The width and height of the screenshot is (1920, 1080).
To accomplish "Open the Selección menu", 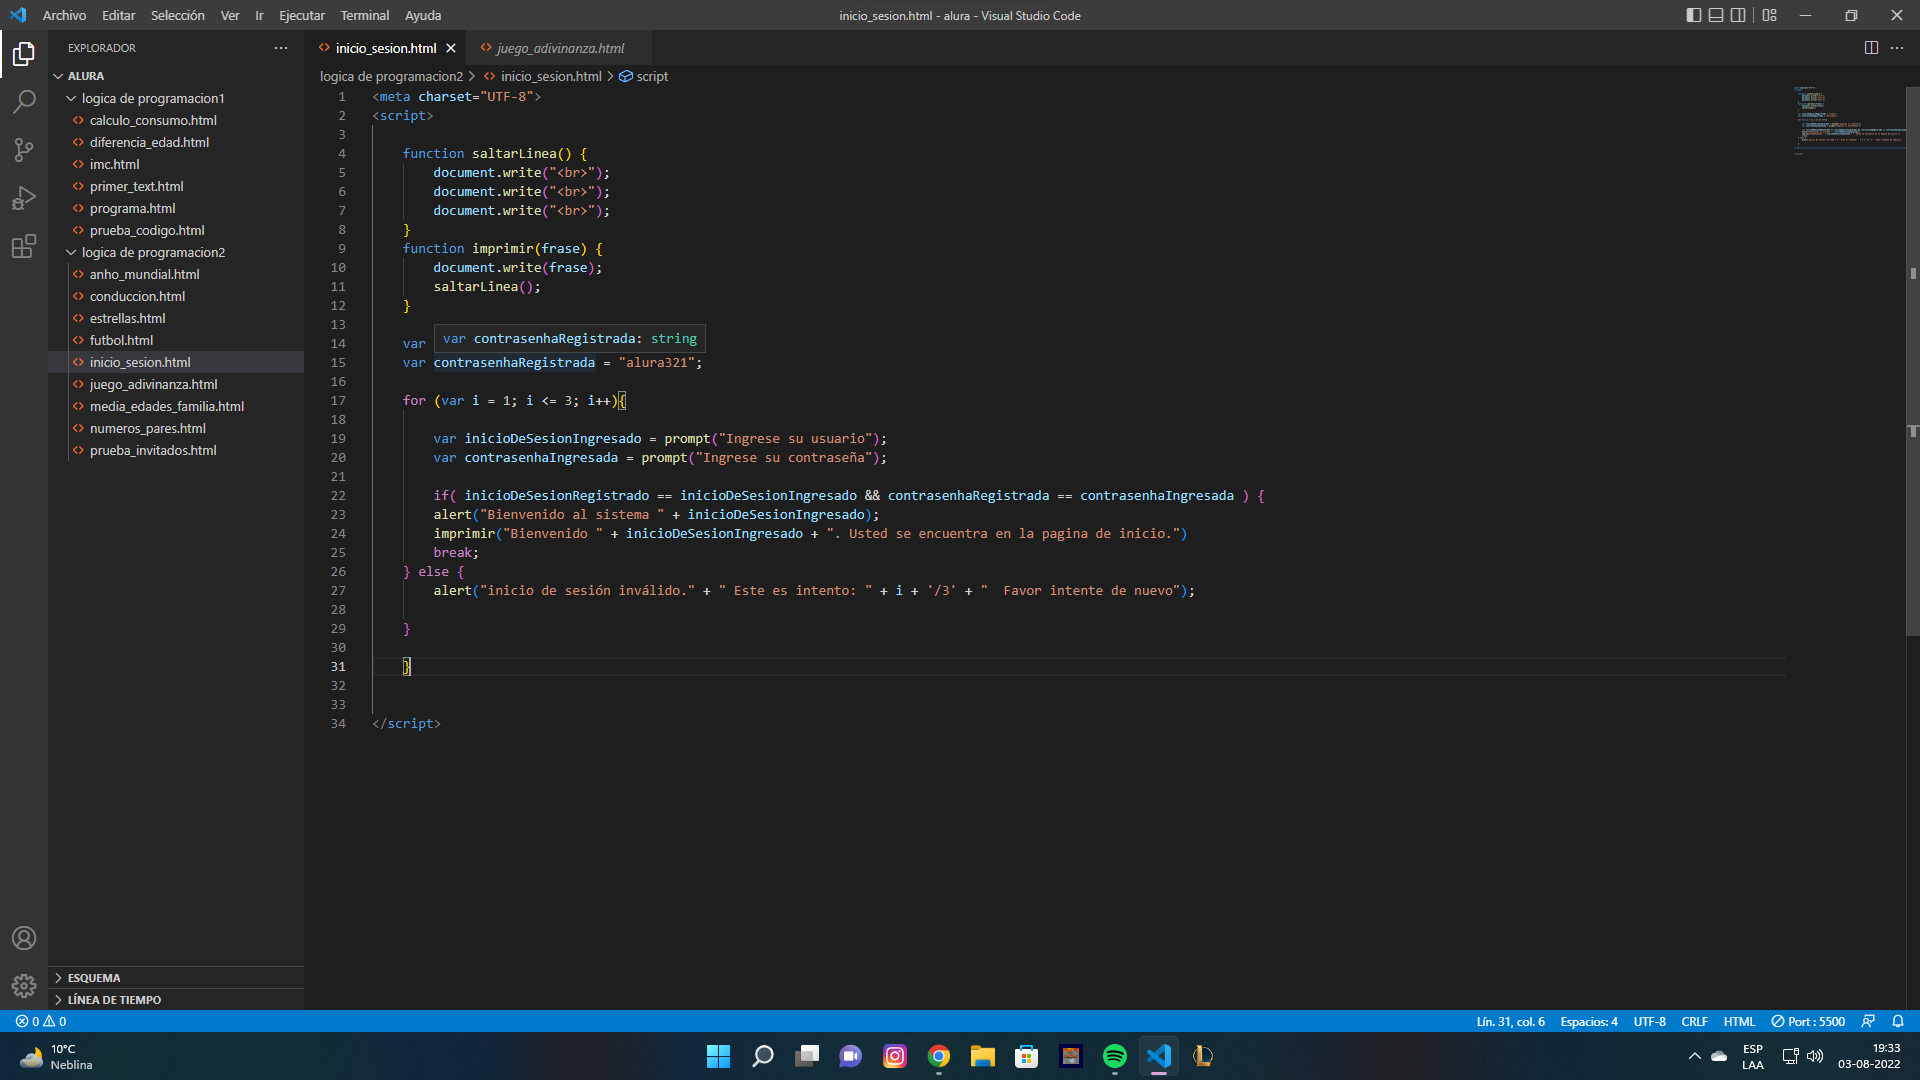I will 177,15.
